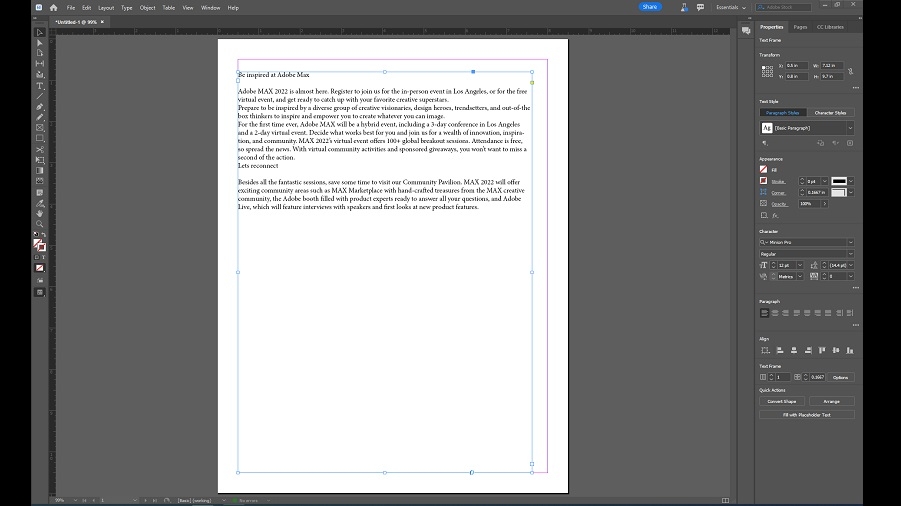
Task: Open the top-bar chat bubble icon
Action: pos(700,7)
